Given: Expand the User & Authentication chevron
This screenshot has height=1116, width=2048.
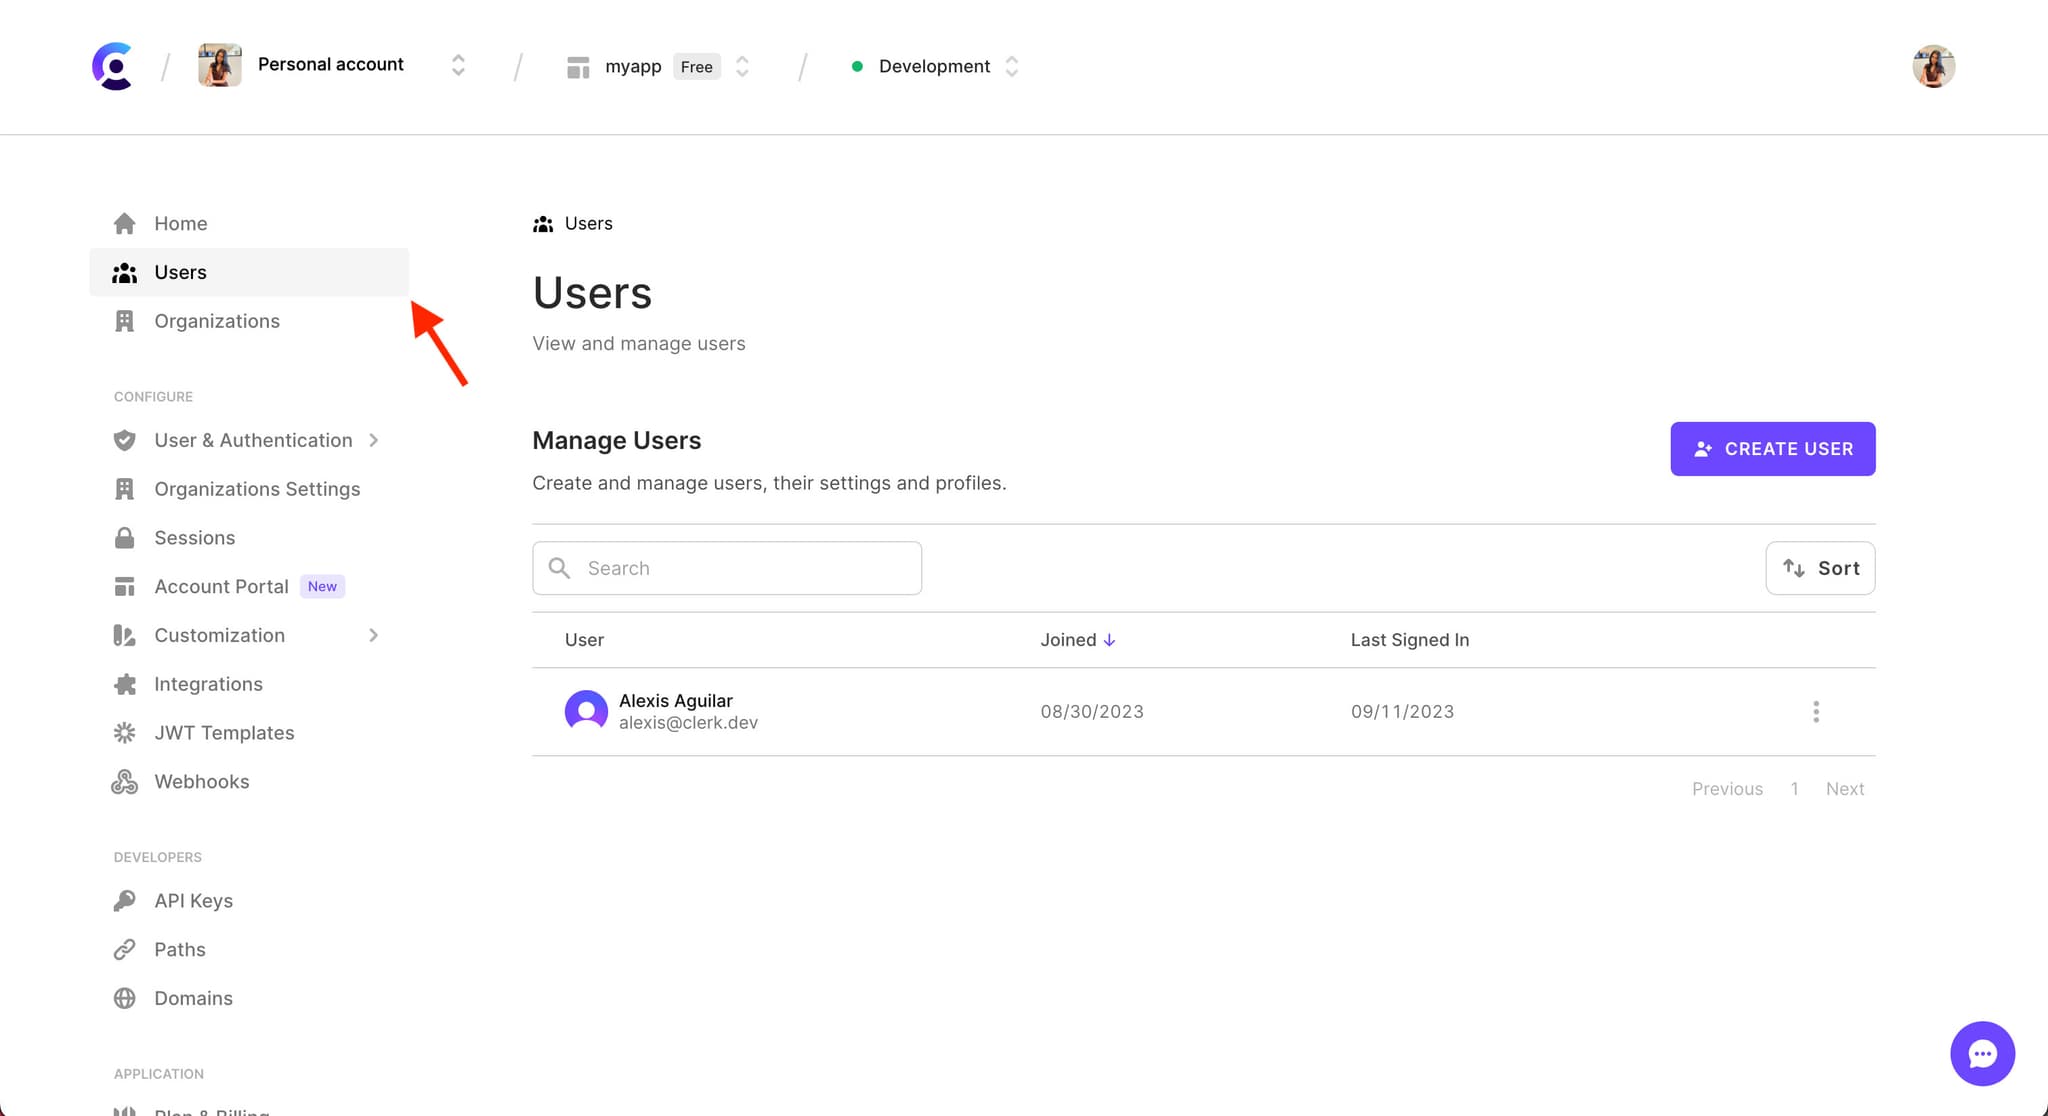Looking at the screenshot, I should tap(374, 440).
